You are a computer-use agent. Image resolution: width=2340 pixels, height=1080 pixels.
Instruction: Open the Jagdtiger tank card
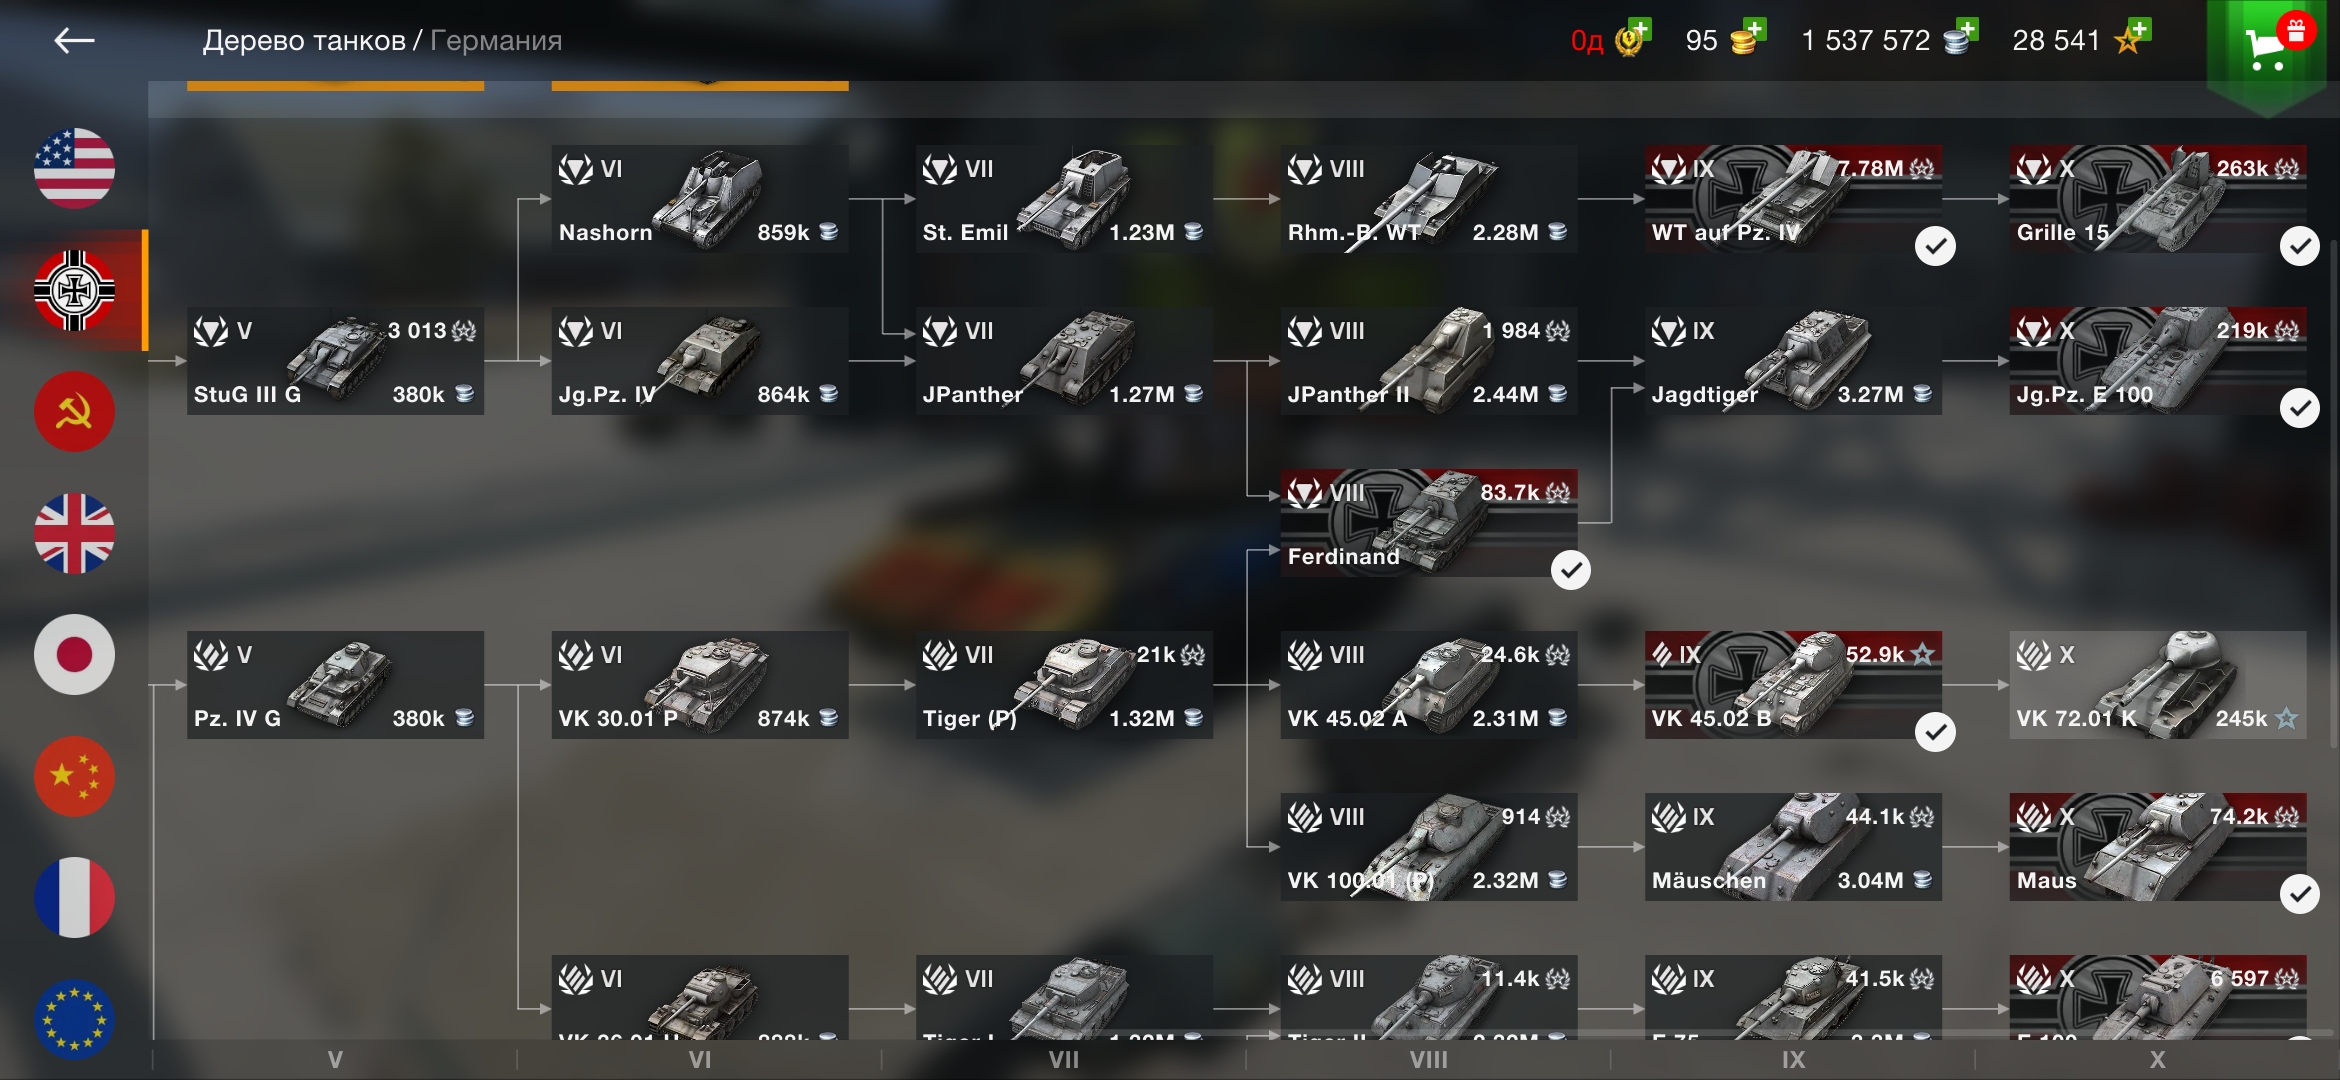click(1793, 361)
